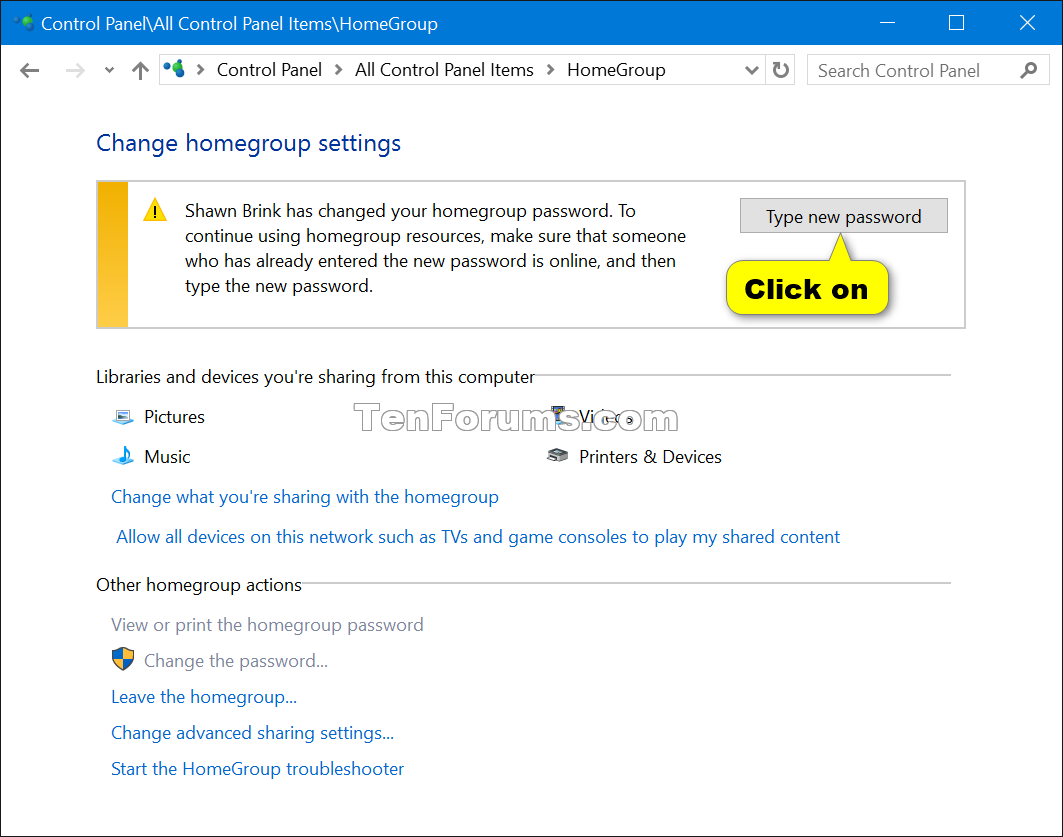Open Change what you're sharing with homegroup

(x=305, y=497)
